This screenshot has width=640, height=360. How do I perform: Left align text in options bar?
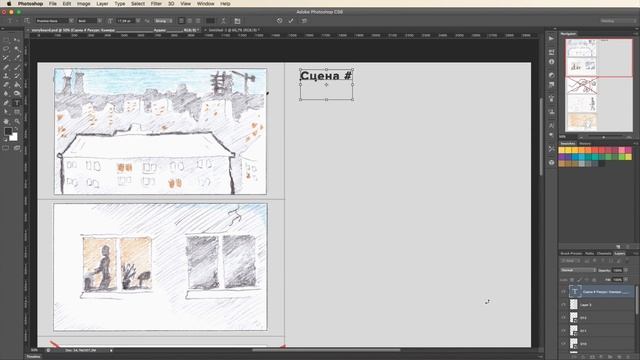(181, 21)
